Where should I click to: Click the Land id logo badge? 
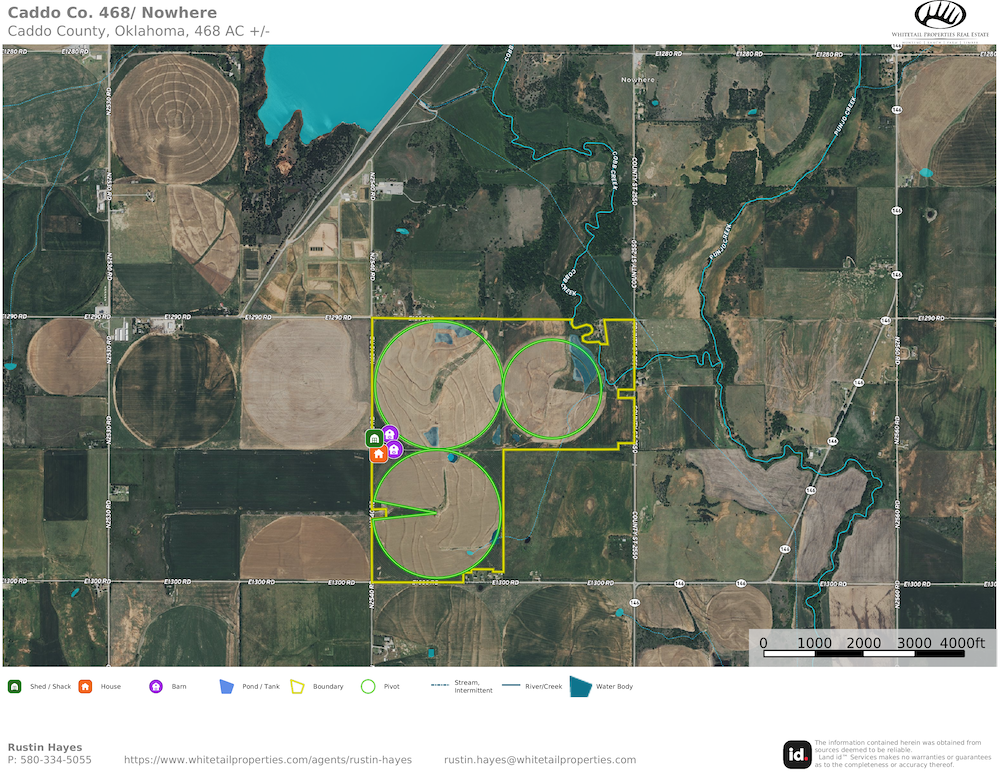tap(797, 754)
